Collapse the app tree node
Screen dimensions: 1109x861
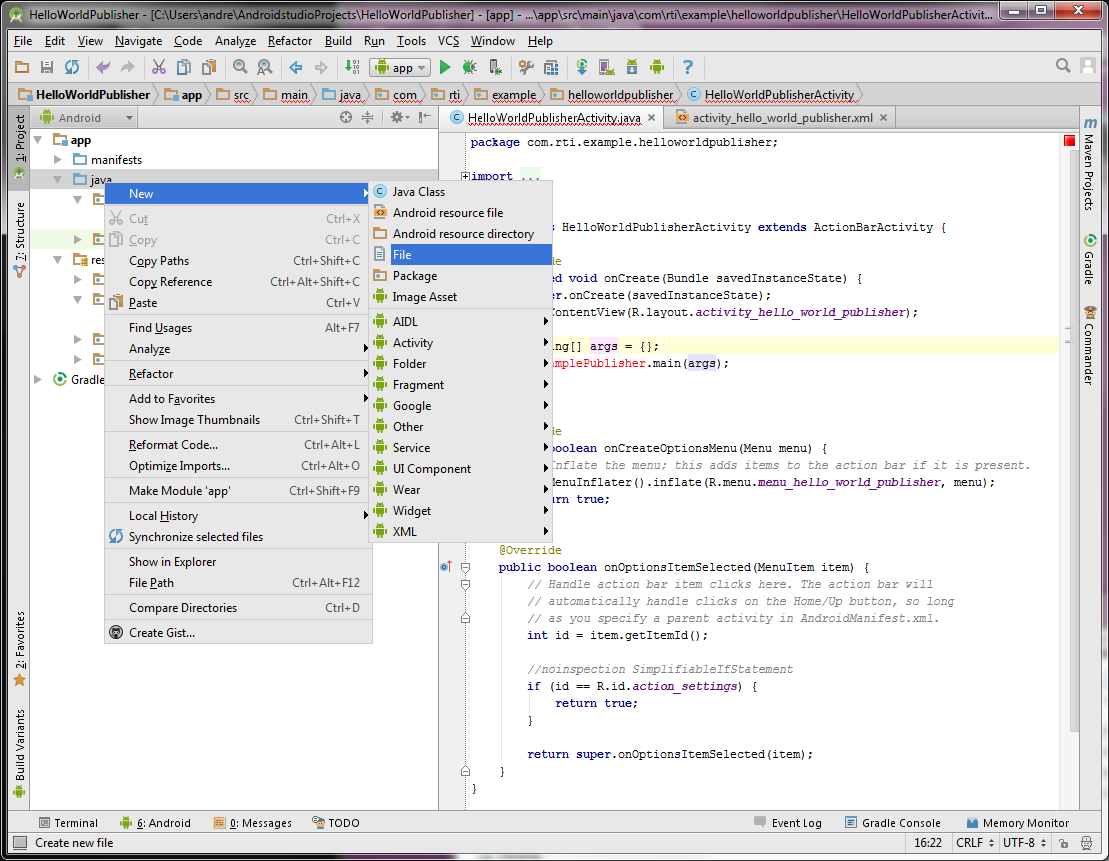coord(38,140)
